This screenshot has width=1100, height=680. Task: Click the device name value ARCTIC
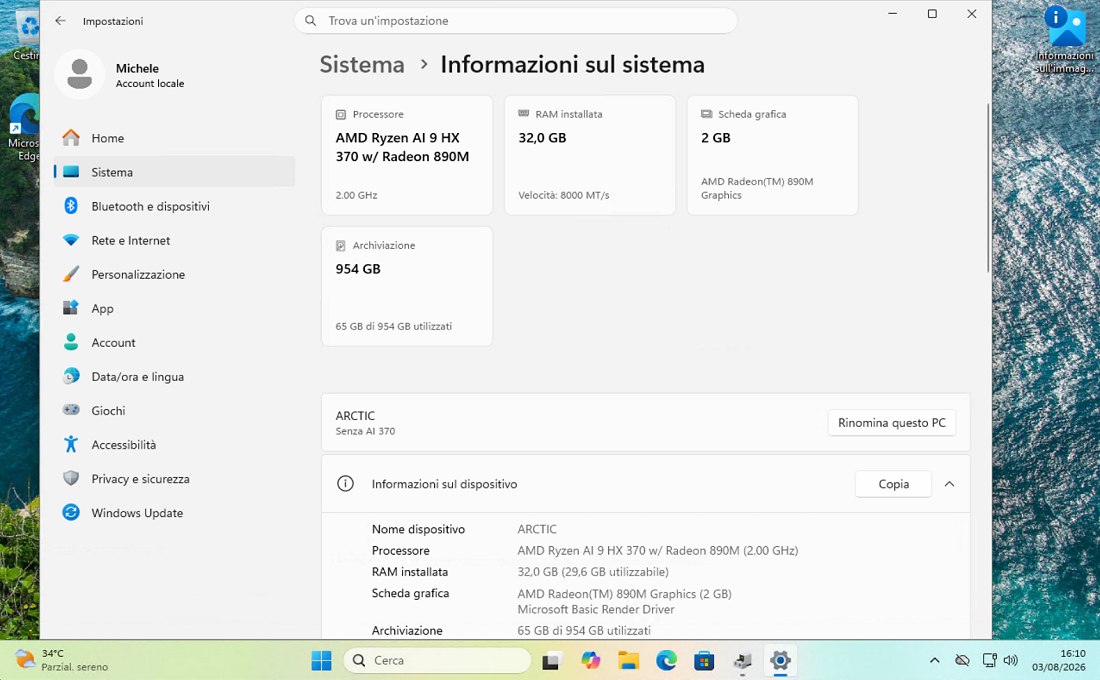coord(537,529)
